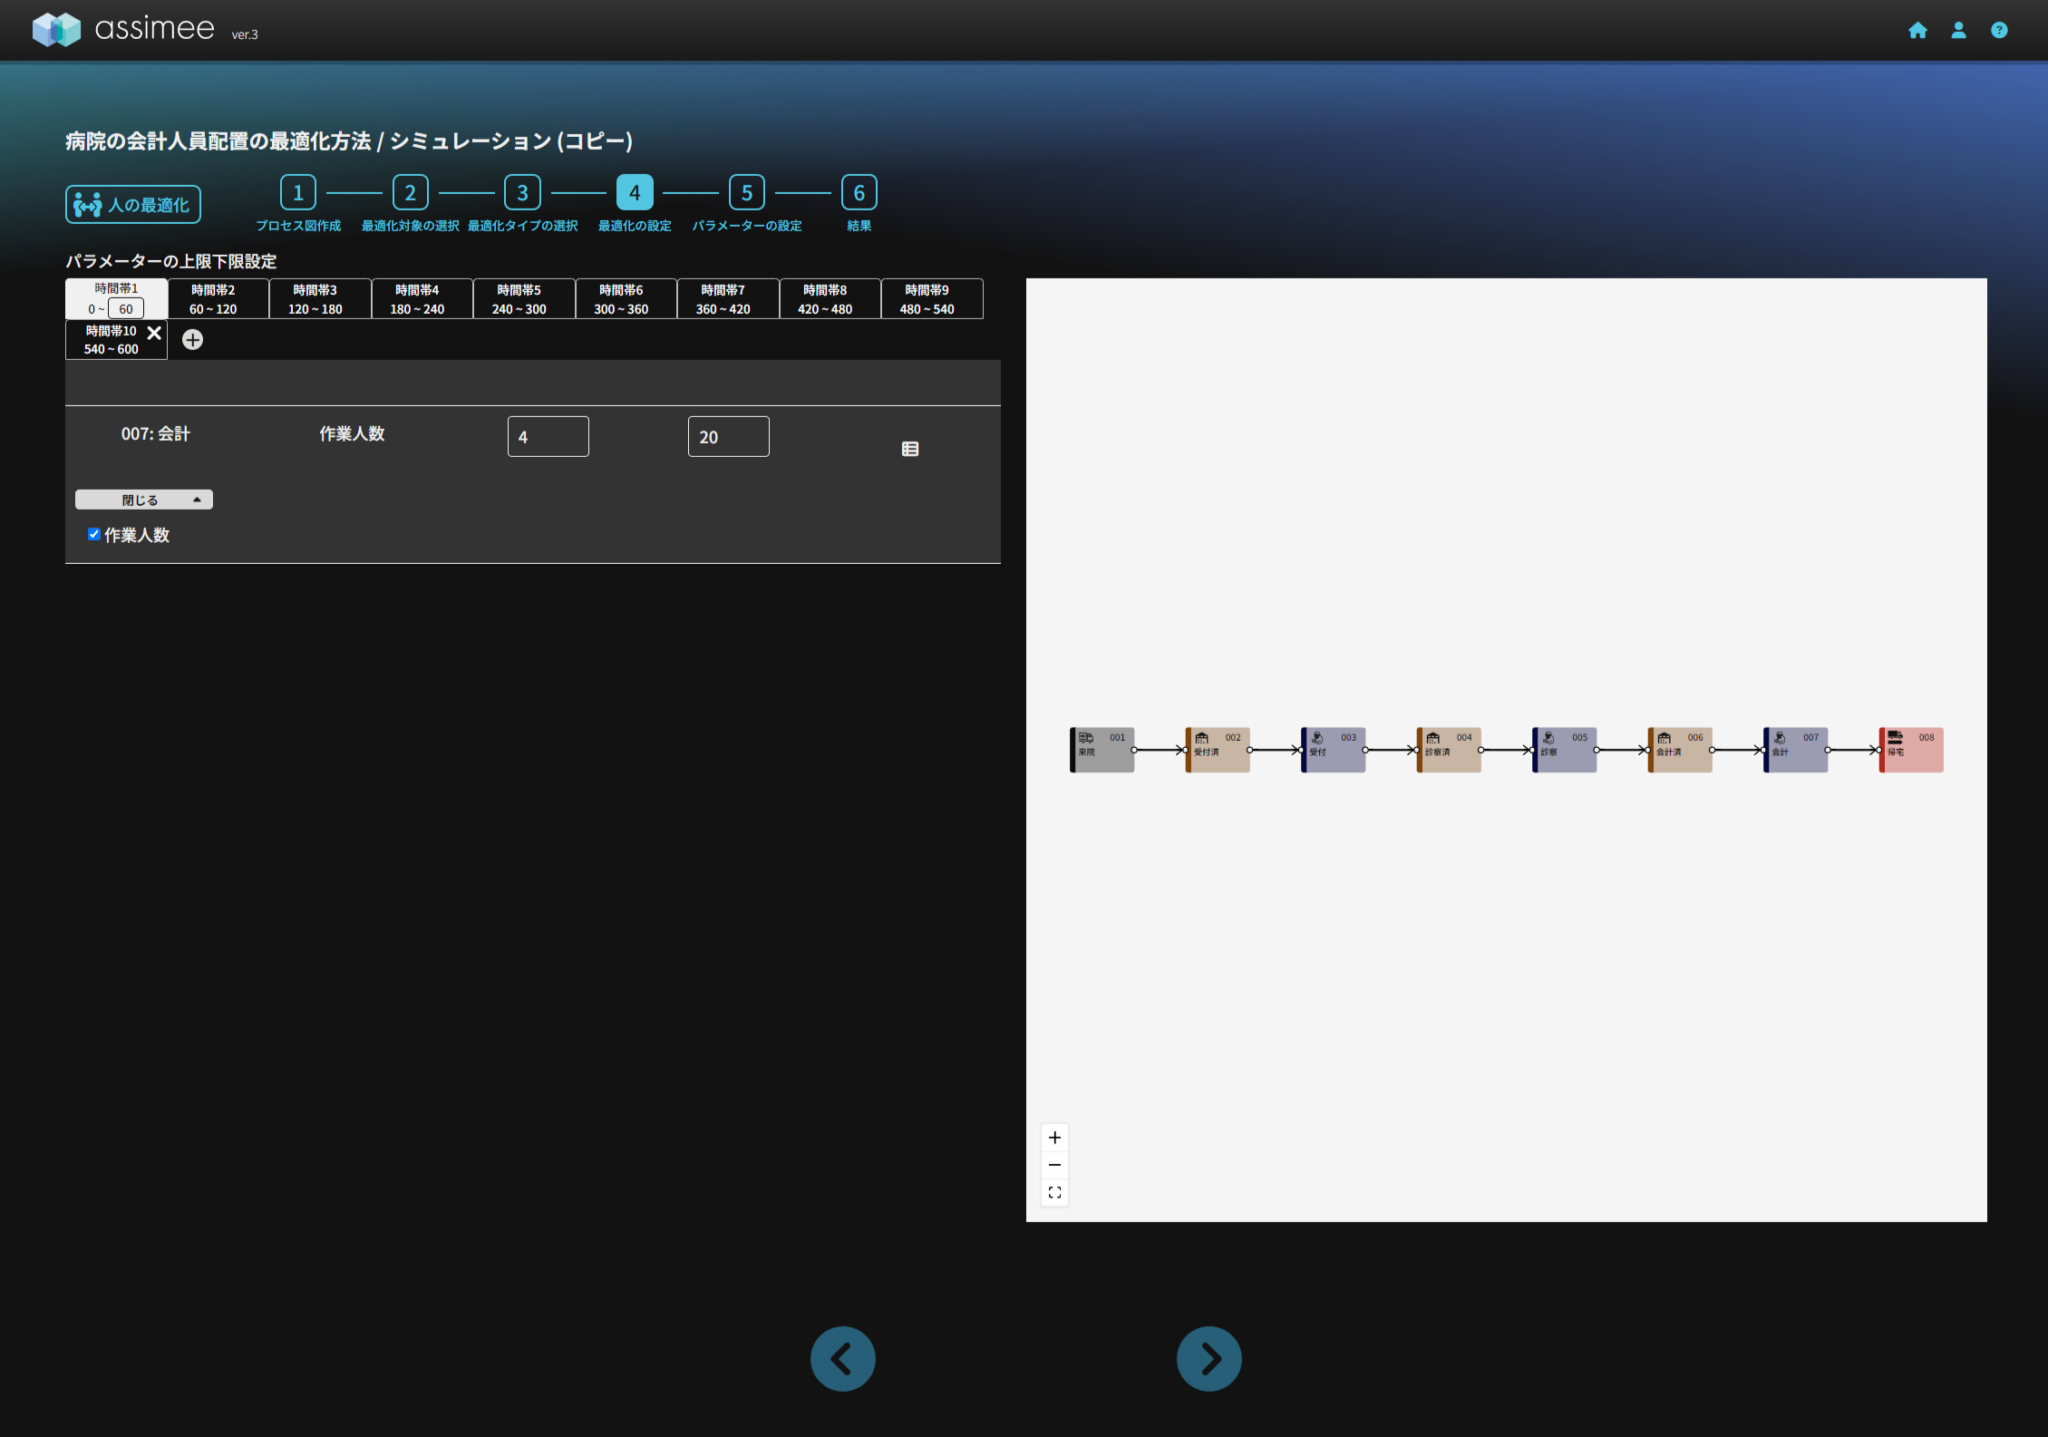
Task: Select the 007 会計 node in diagram
Action: (x=1795, y=750)
